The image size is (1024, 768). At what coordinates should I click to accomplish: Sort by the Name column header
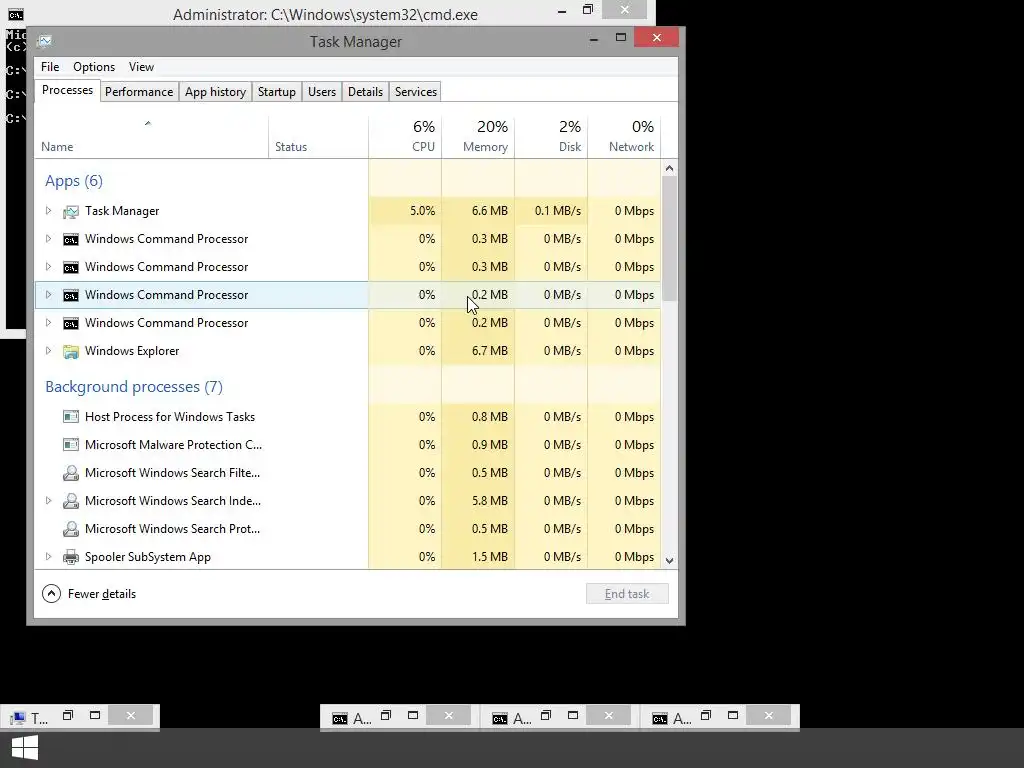click(151, 137)
